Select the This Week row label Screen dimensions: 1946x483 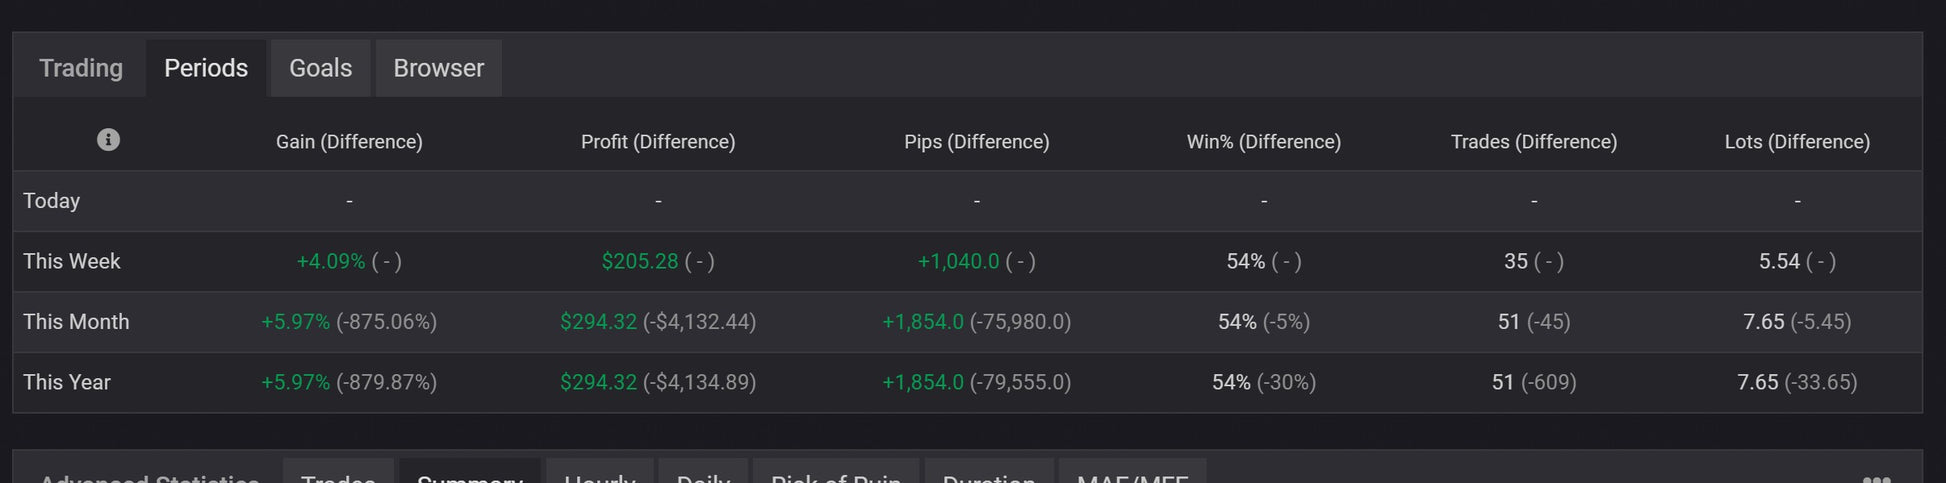click(71, 261)
